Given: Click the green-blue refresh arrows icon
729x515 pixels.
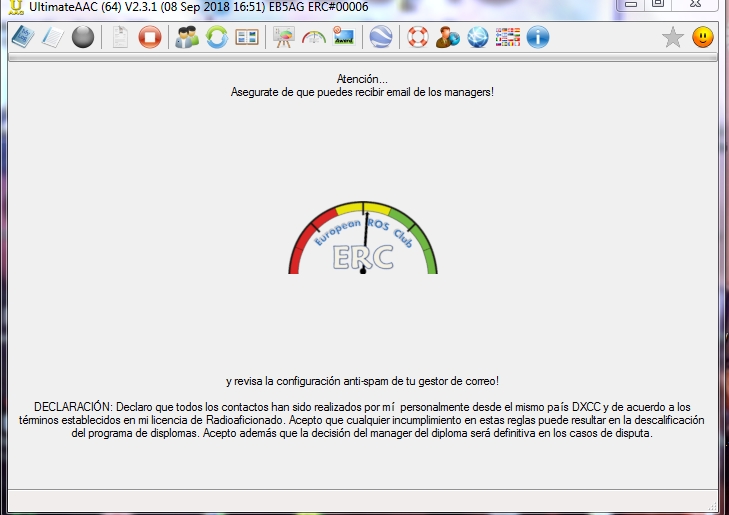Looking at the screenshot, I should tap(217, 37).
